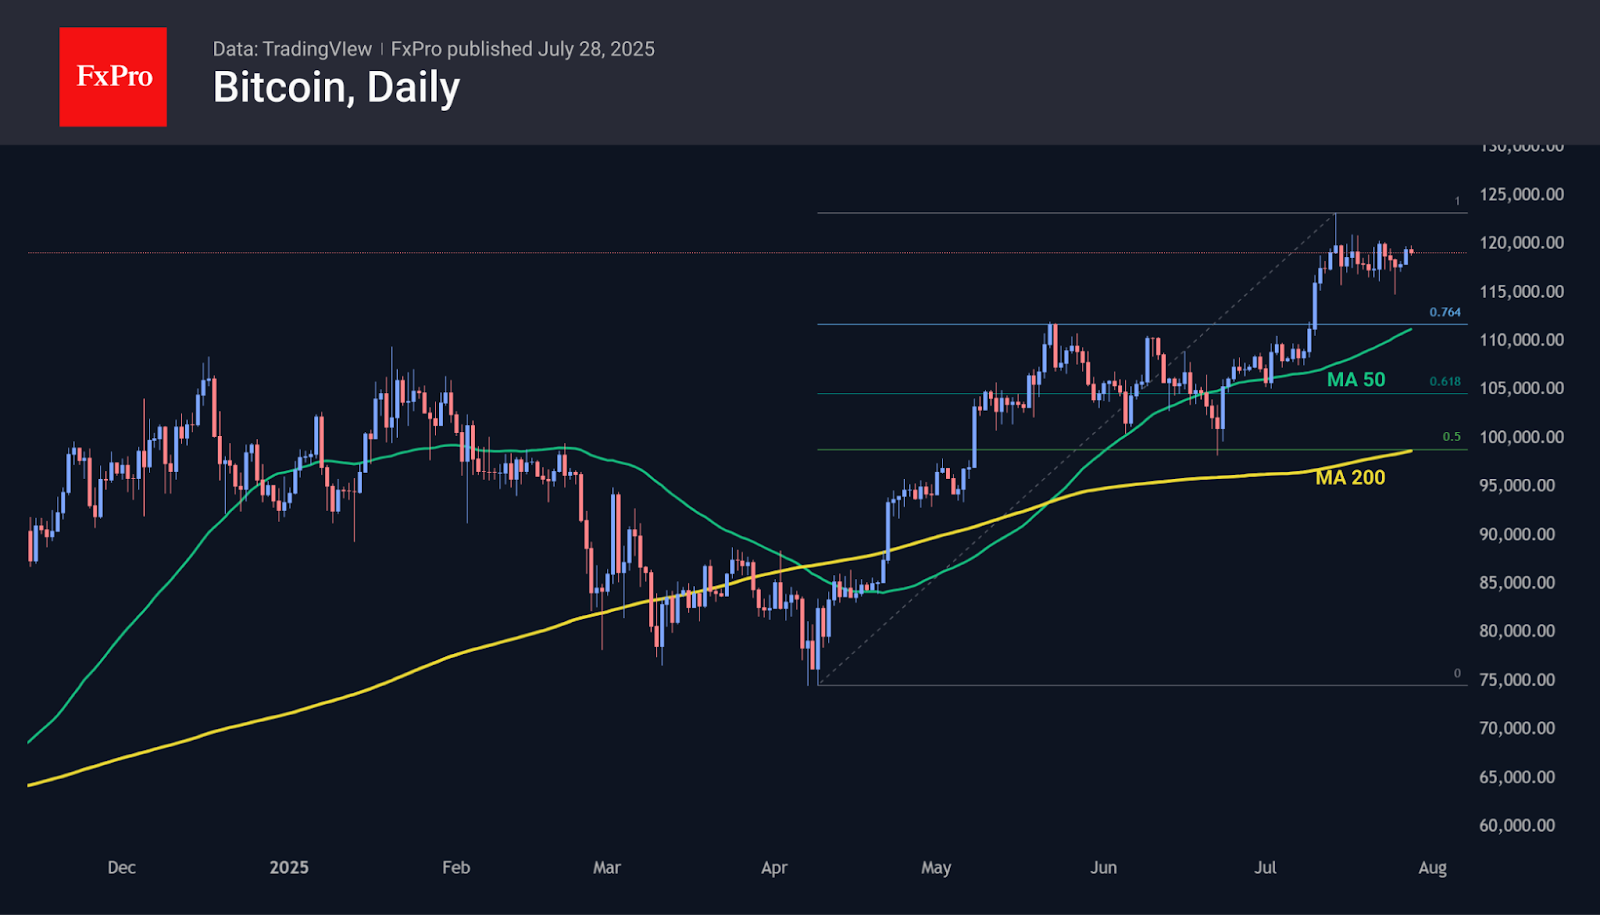This screenshot has width=1600, height=915.
Task: Select the Apr marker on time axis
Action: pyautogui.click(x=774, y=868)
